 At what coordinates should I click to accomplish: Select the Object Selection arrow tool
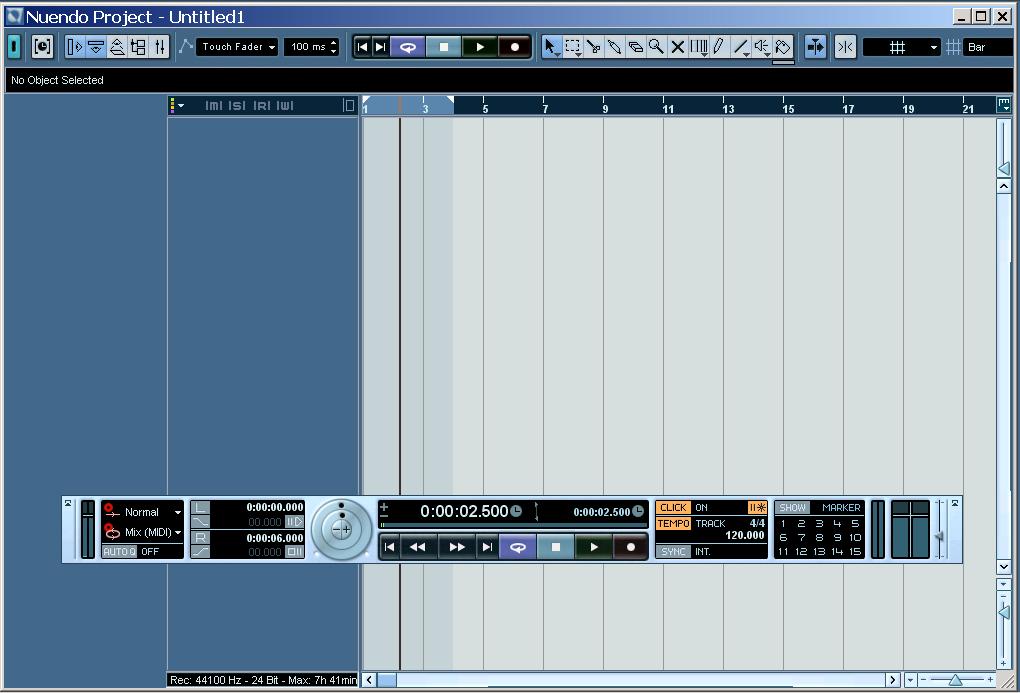tap(551, 47)
